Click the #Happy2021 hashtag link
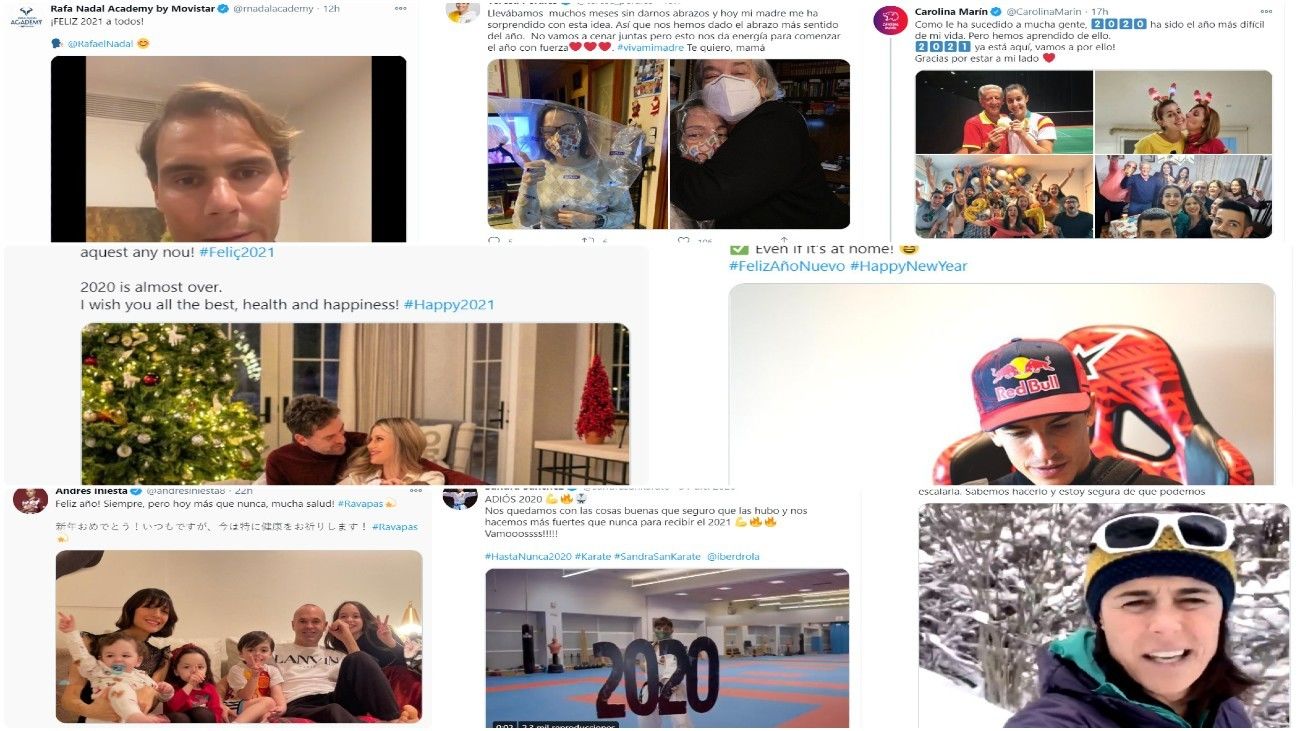The width and height of the screenshot is (1300, 731). 449,304
